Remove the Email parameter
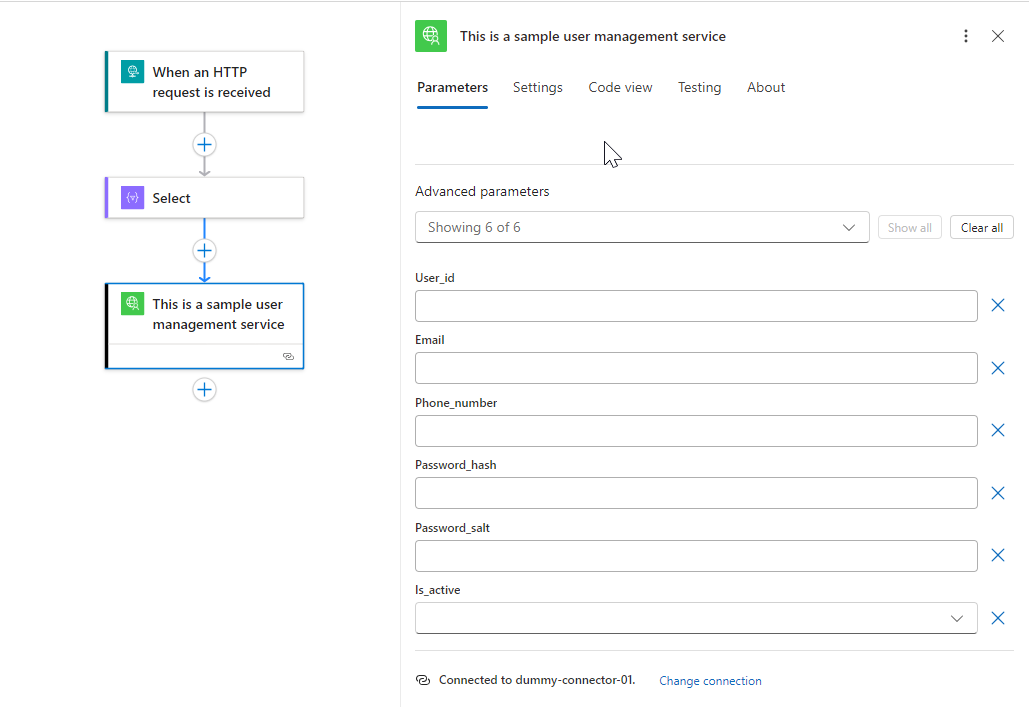The width and height of the screenshot is (1029, 707). (997, 368)
